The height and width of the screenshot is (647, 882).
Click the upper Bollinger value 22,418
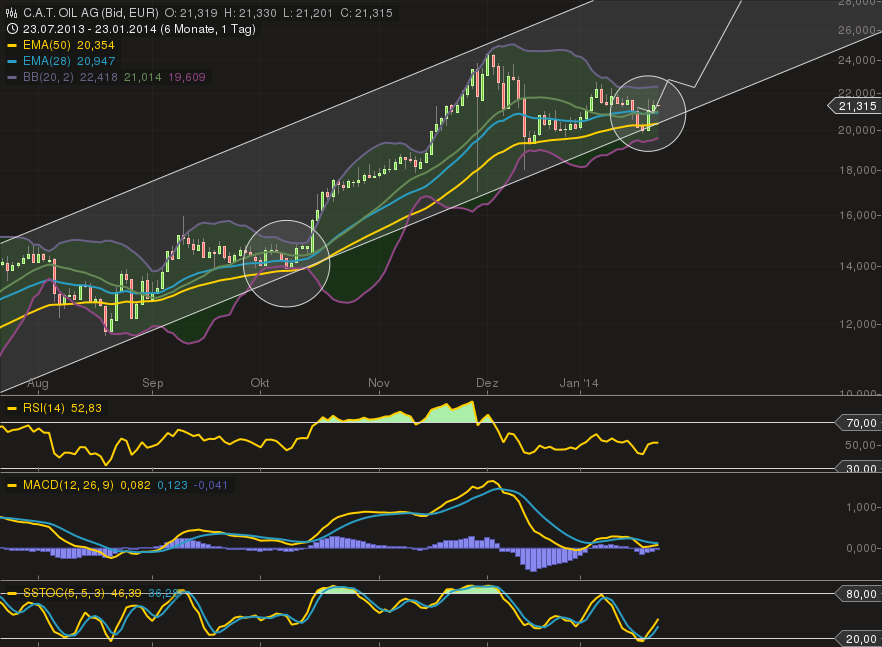pyautogui.click(x=98, y=77)
